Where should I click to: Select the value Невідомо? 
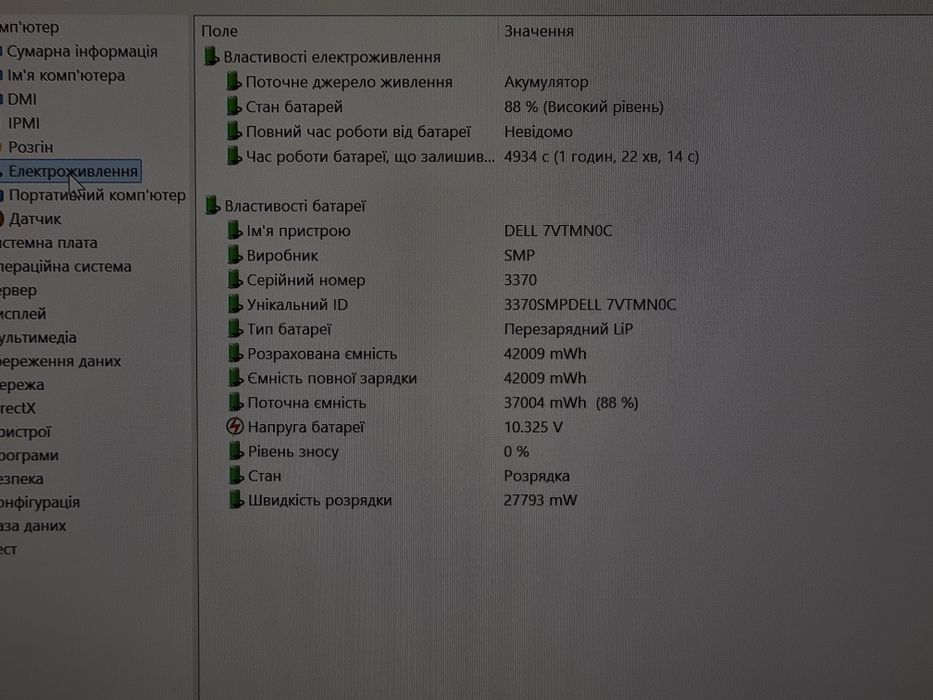538,132
